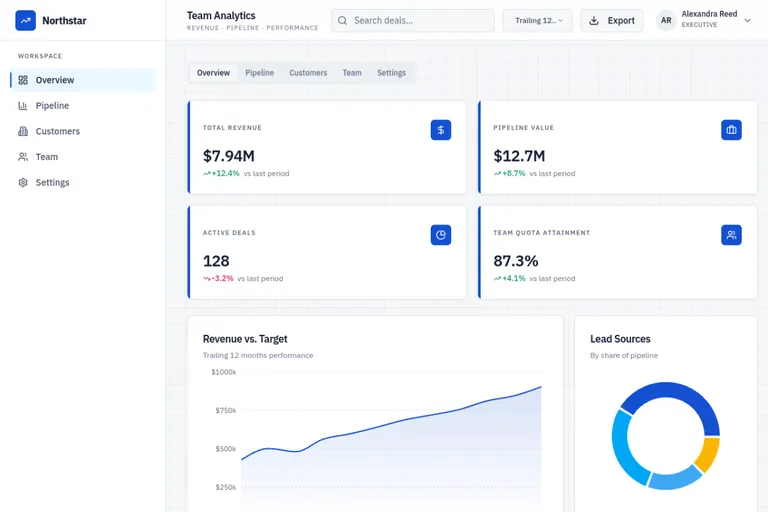Click the trend arrow beside +4.1%
Viewport: 768px width, 512px height.
tap(497, 278)
